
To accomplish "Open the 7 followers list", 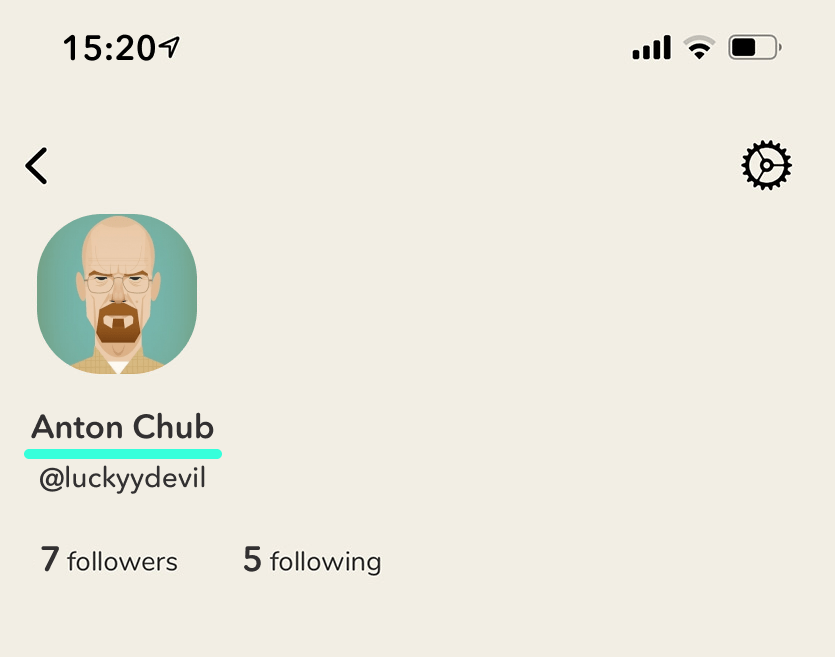I will tap(109, 560).
